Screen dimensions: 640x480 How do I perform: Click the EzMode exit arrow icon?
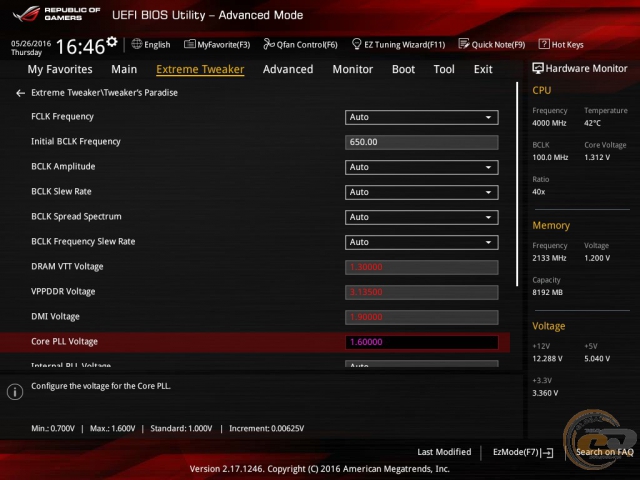(x=547, y=453)
